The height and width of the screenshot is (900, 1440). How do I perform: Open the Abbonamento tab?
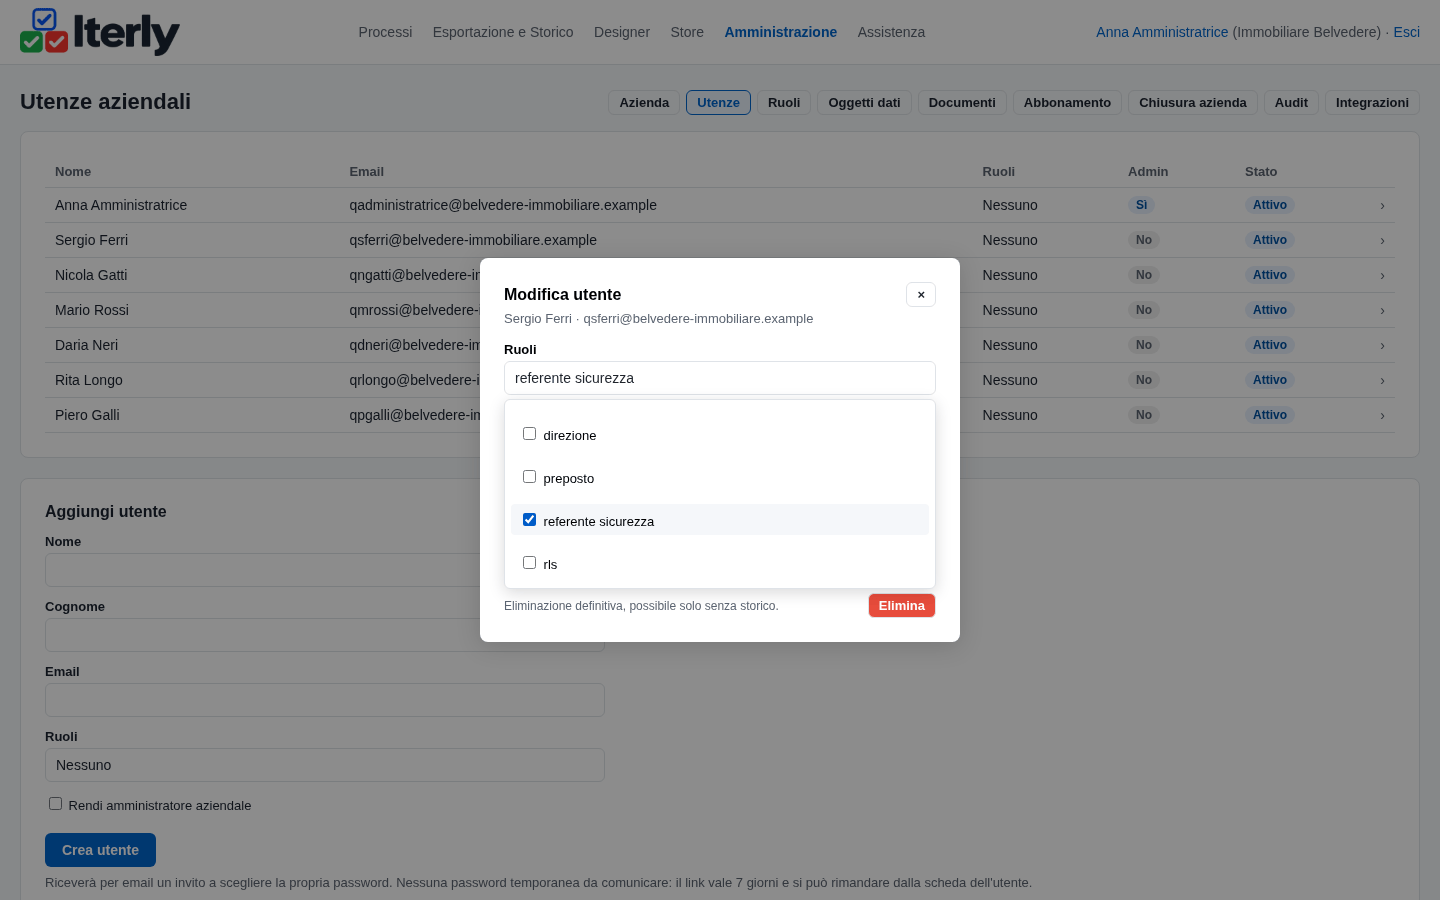coord(1067,102)
